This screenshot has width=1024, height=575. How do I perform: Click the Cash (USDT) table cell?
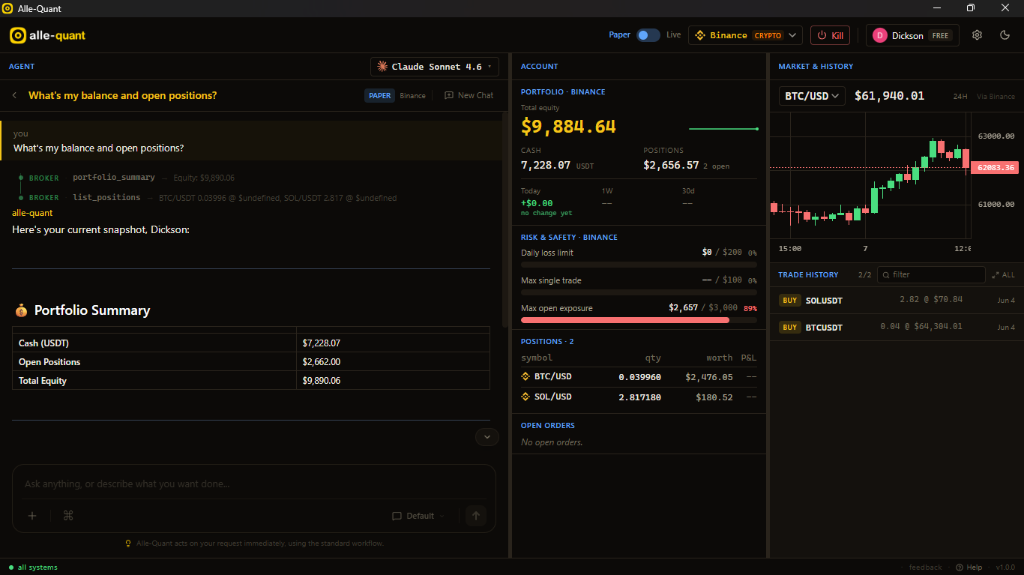(154, 343)
